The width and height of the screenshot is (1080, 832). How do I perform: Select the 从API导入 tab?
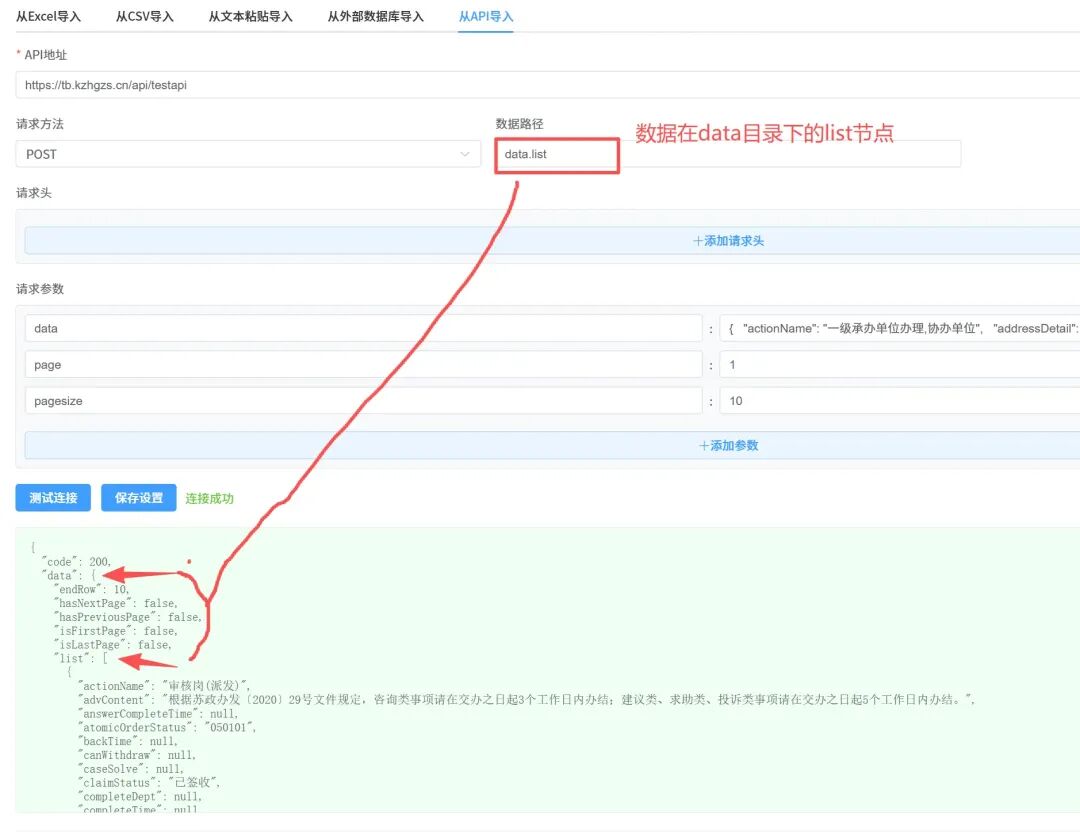(x=486, y=17)
